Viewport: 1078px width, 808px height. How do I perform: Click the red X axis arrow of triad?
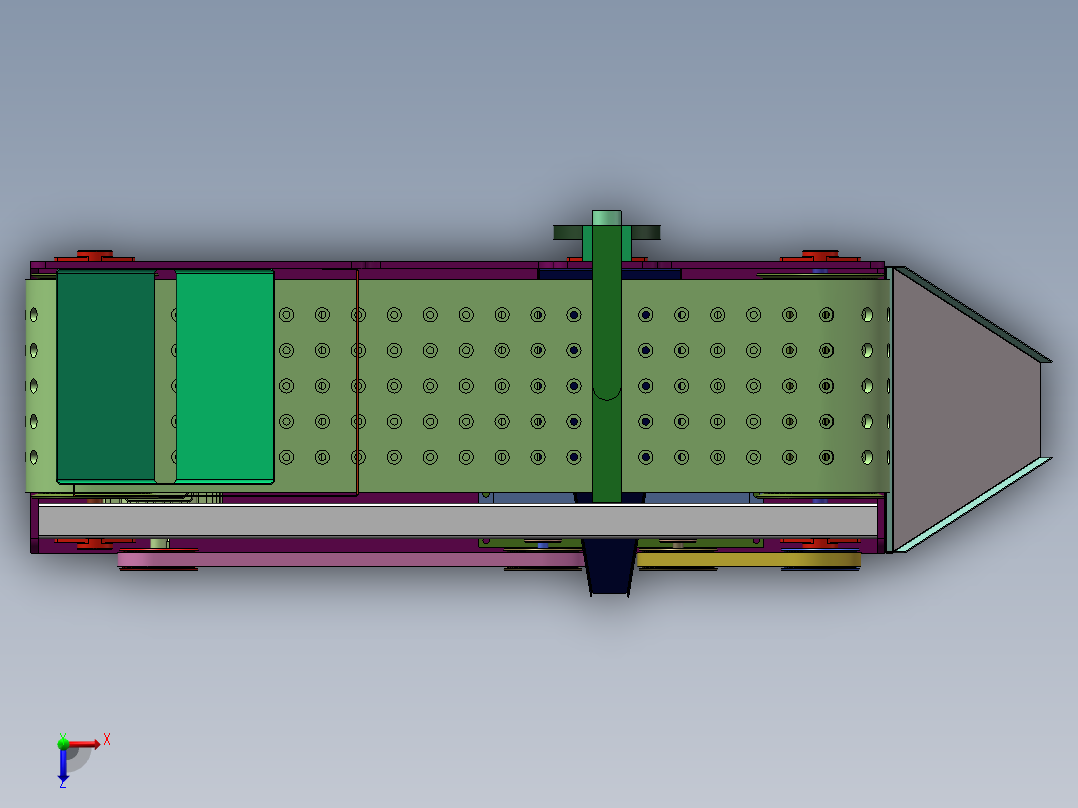[85, 744]
